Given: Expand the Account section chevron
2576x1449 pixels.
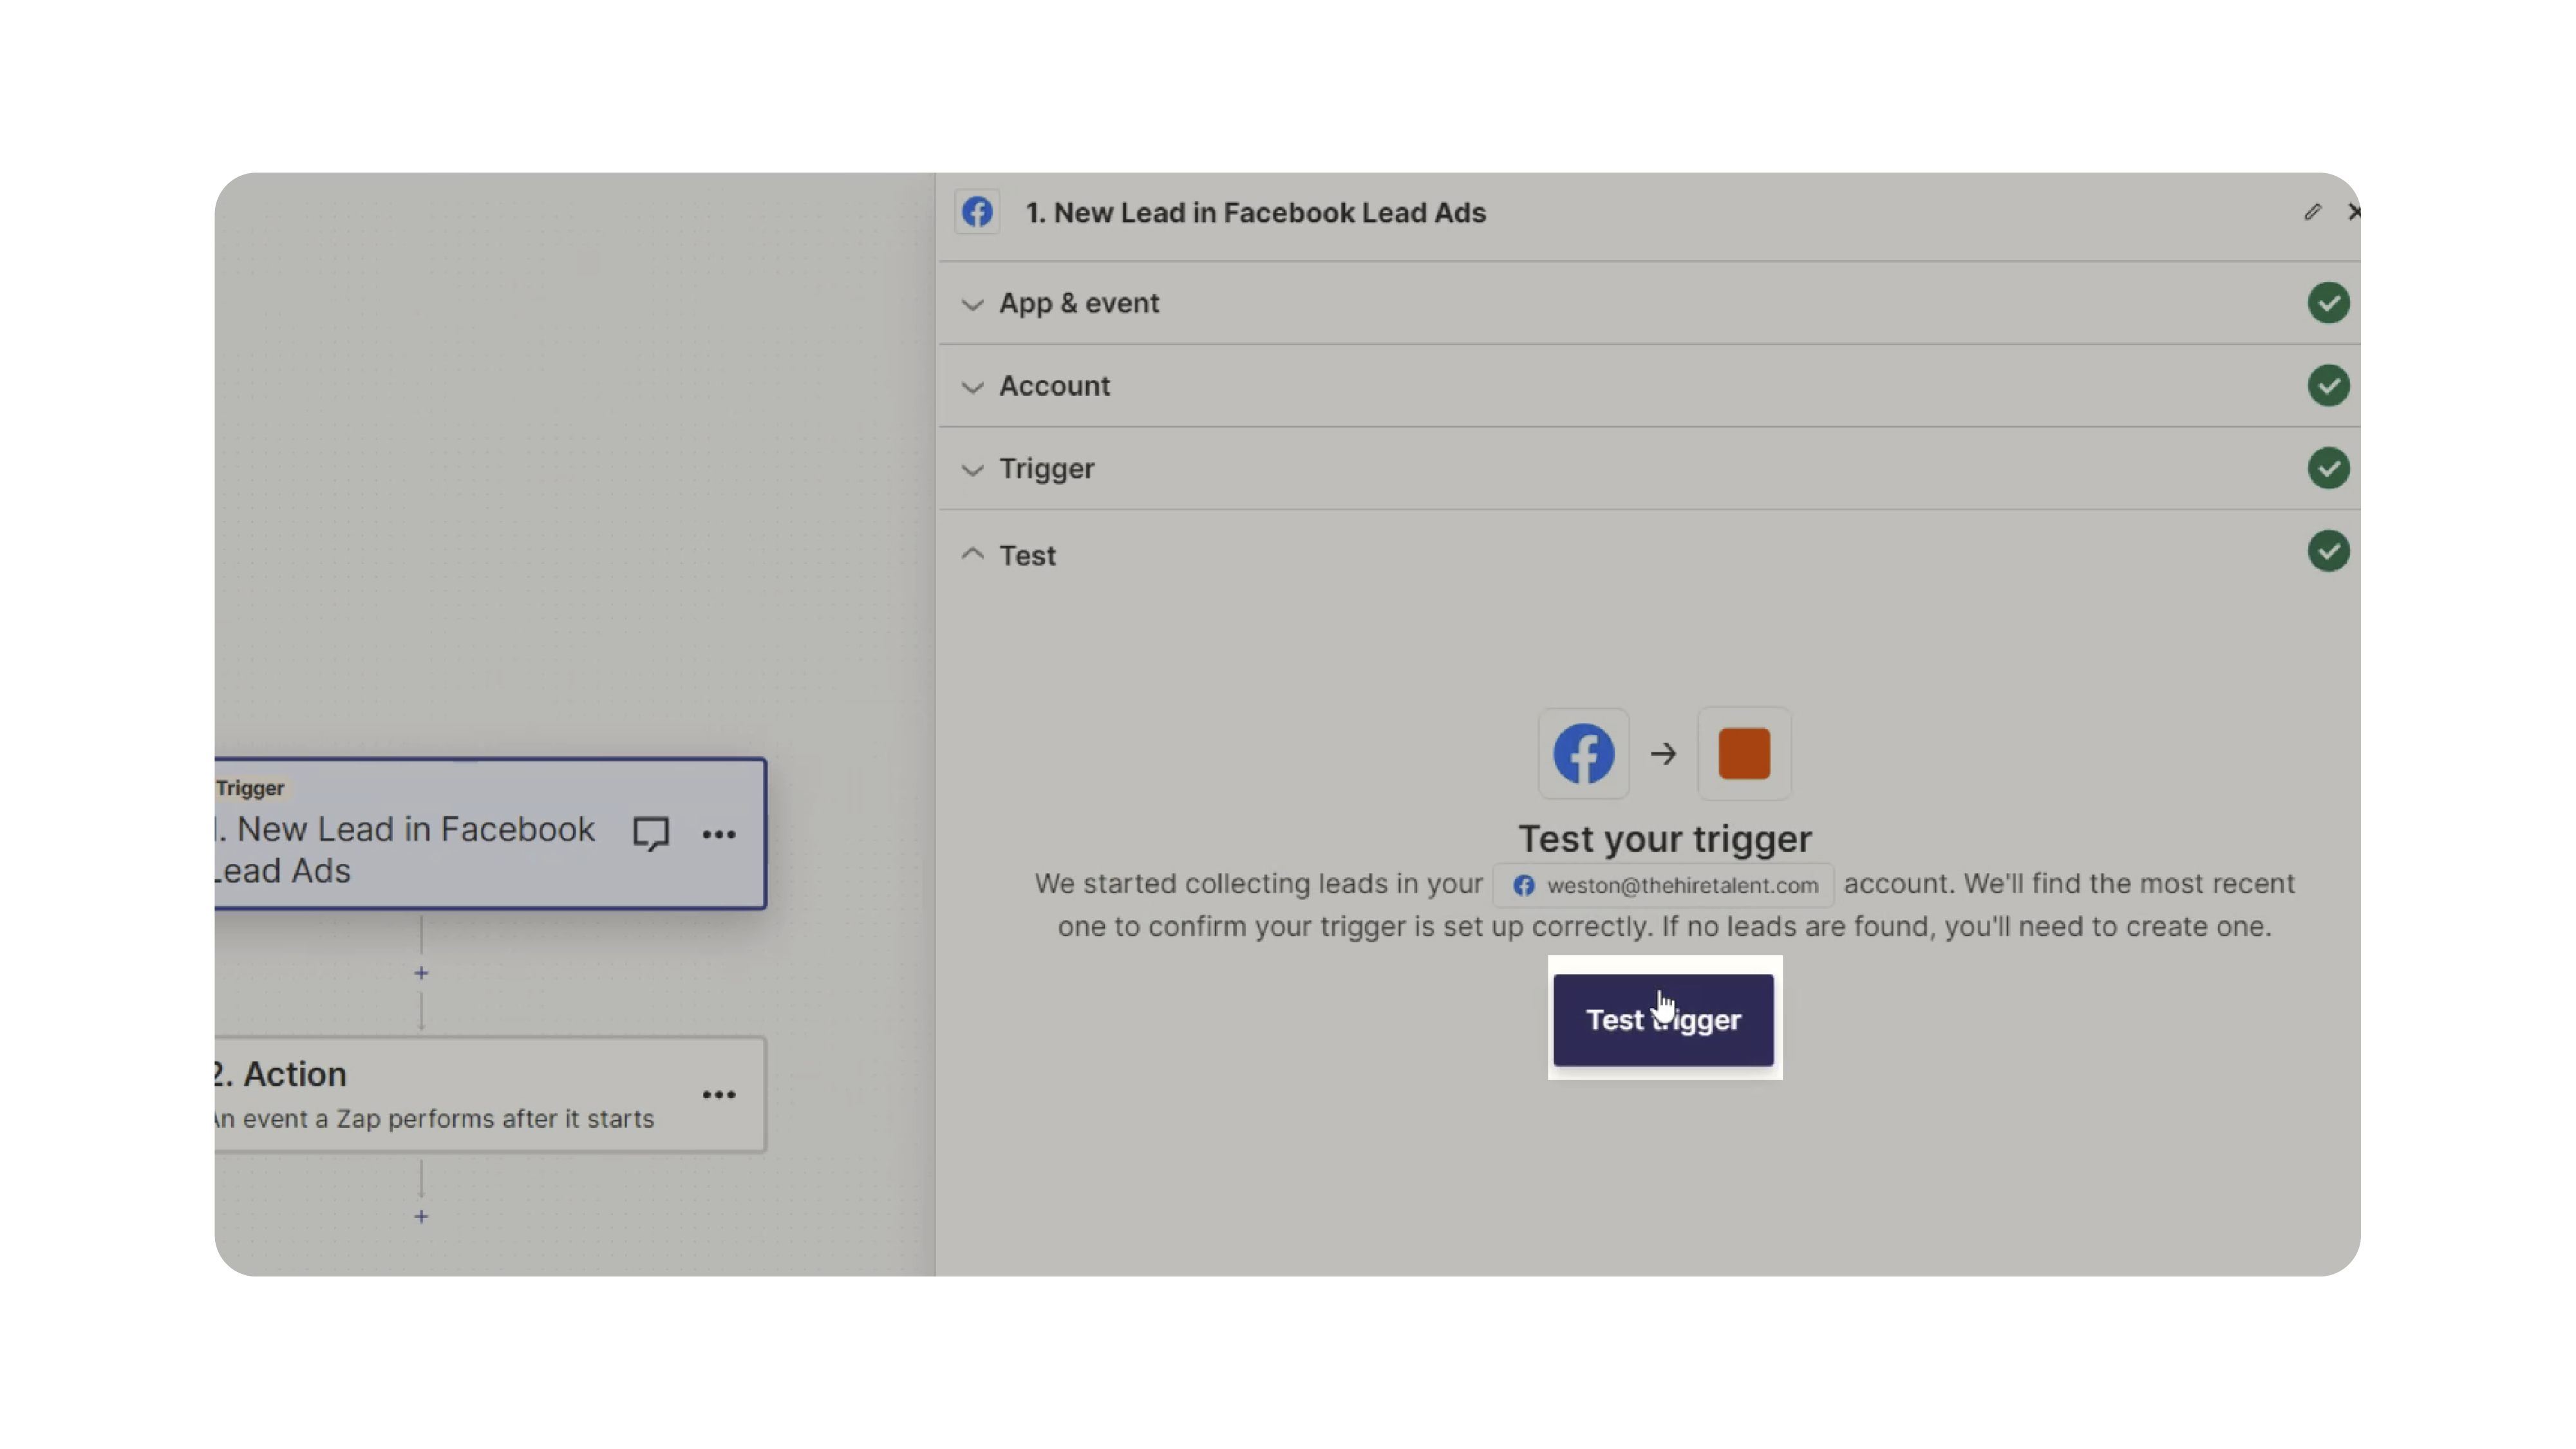Looking at the screenshot, I should 972,387.
